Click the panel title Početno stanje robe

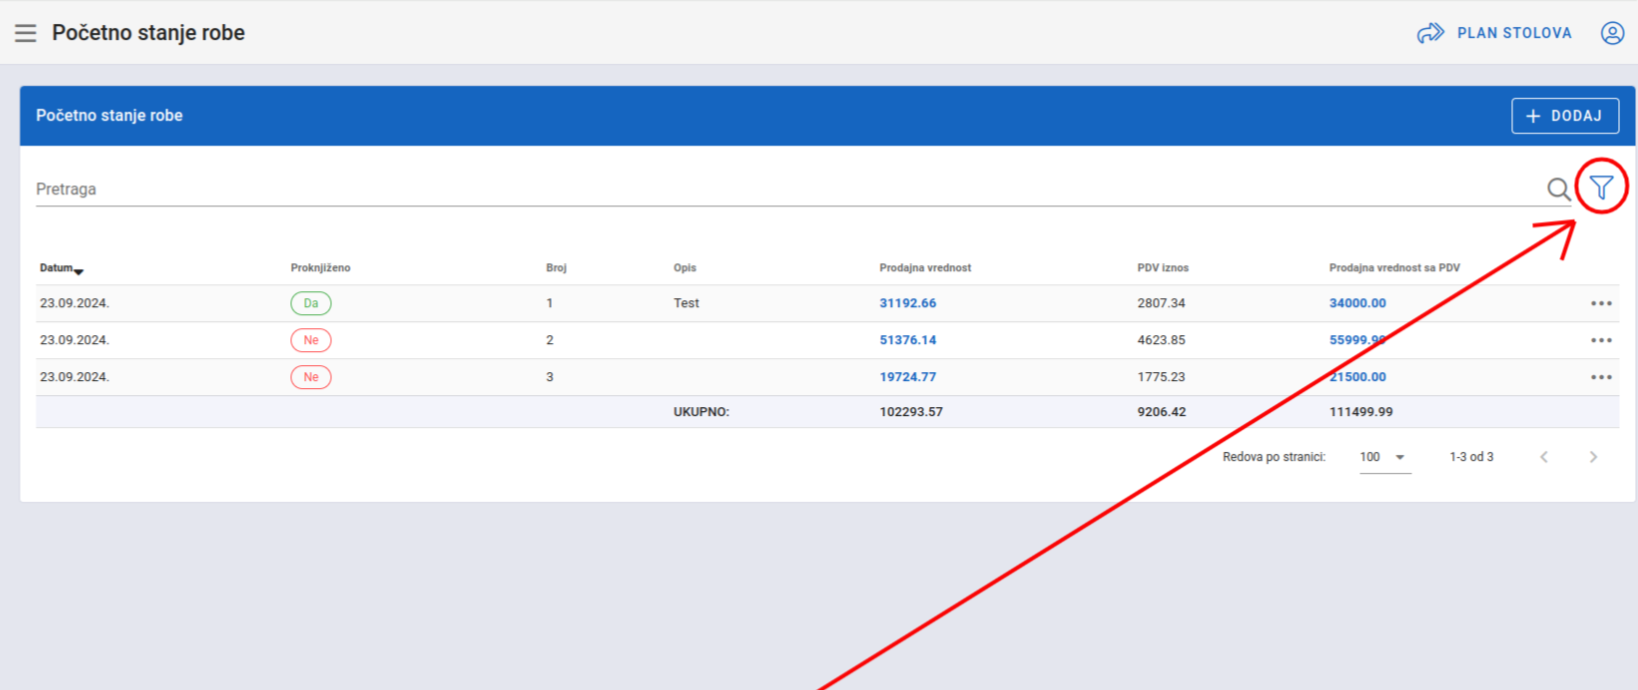pyautogui.click(x=109, y=116)
